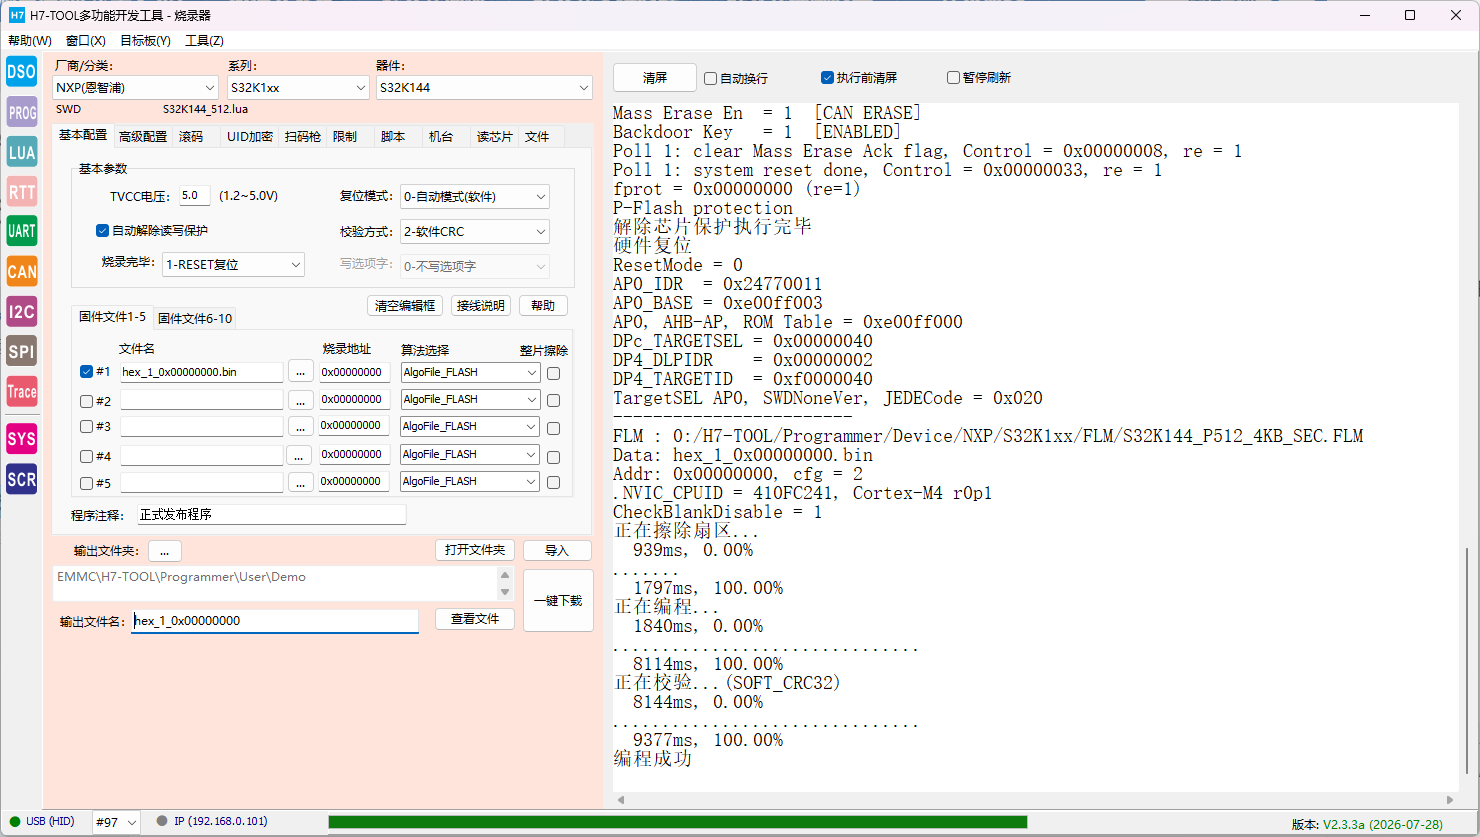The width and height of the screenshot is (1480, 837).
Task: Click the log panel vertical scrollbar
Action: 1468,661
